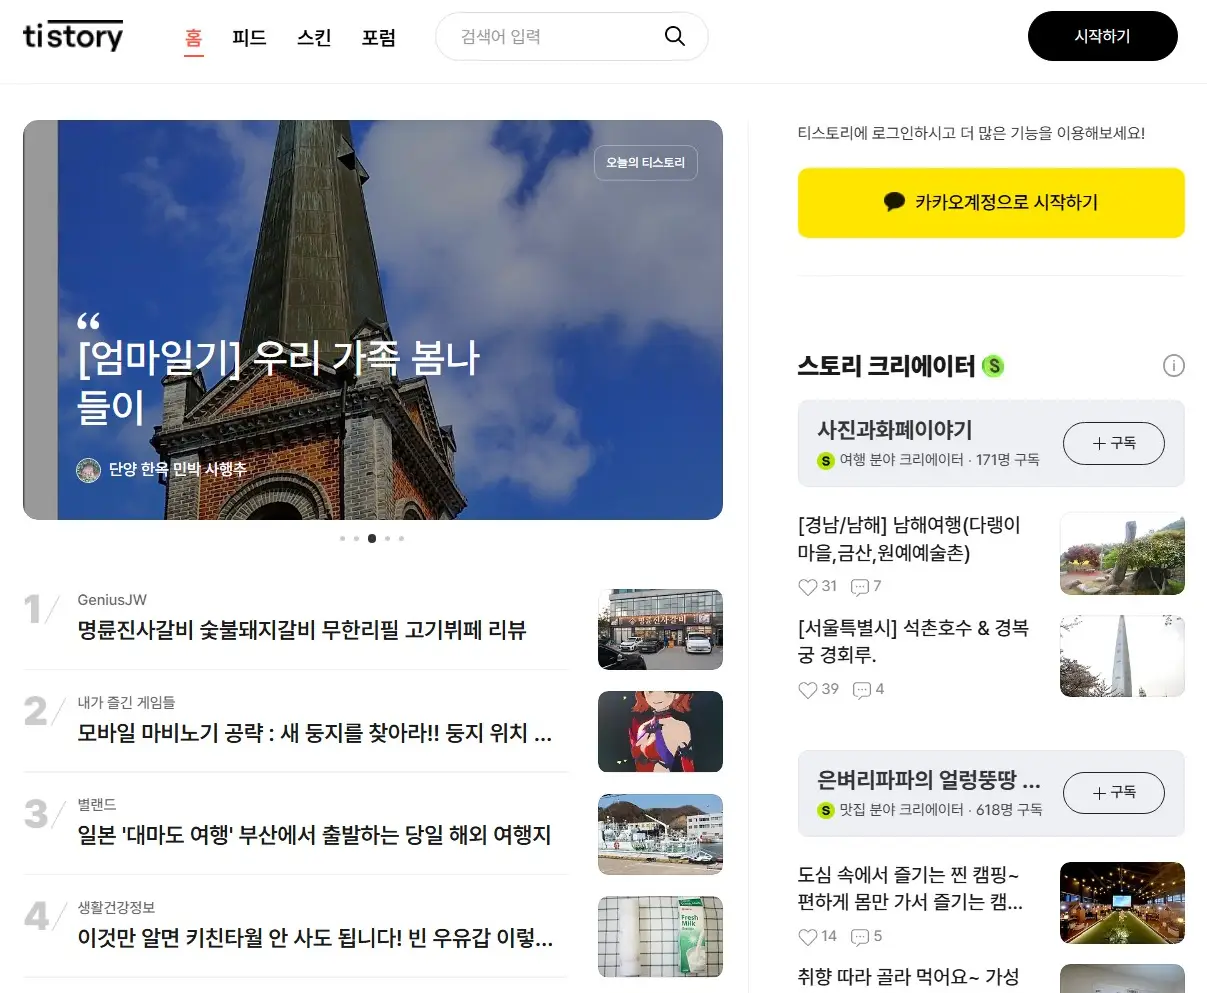Open the 스킨 menu item
The width and height of the screenshot is (1207, 993).
point(313,37)
